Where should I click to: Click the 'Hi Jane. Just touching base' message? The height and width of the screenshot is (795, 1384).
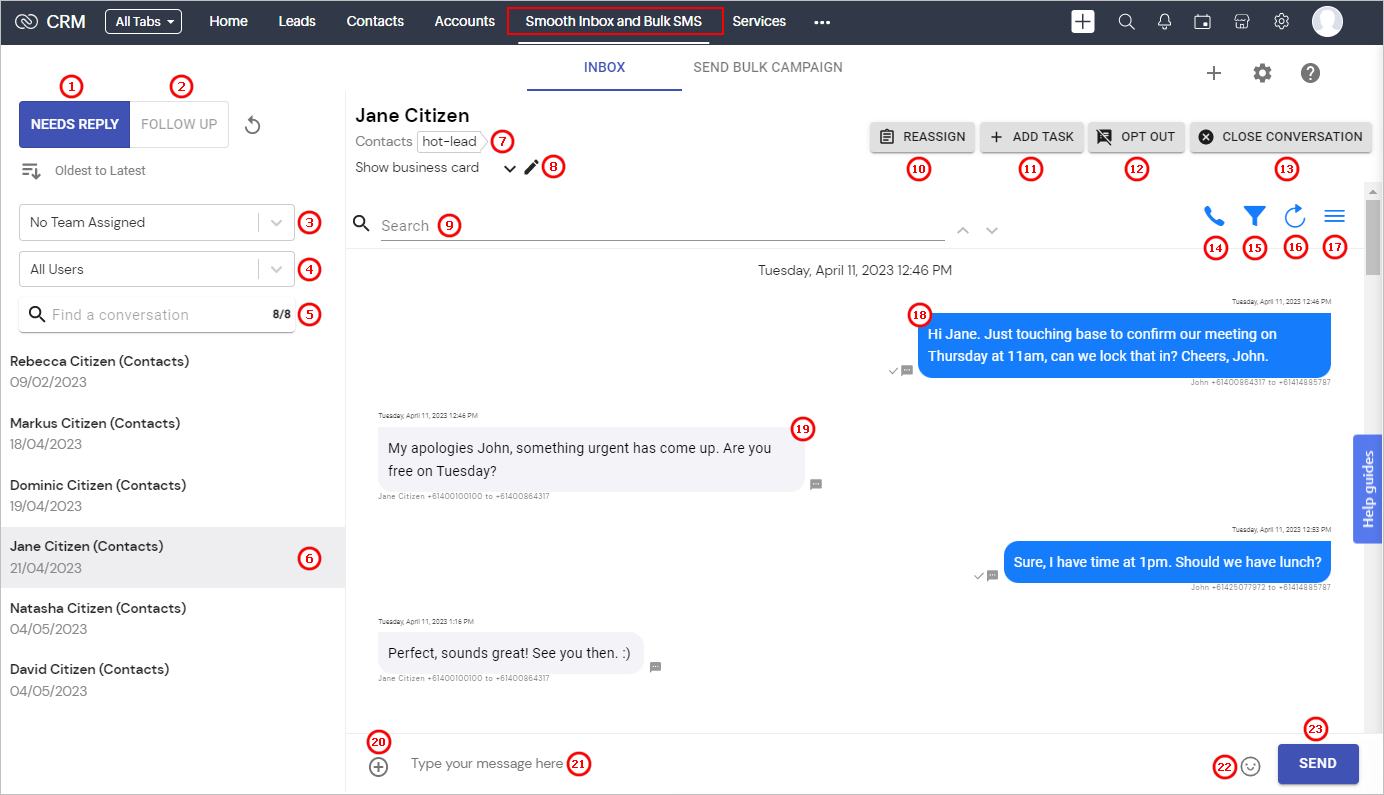1124,345
